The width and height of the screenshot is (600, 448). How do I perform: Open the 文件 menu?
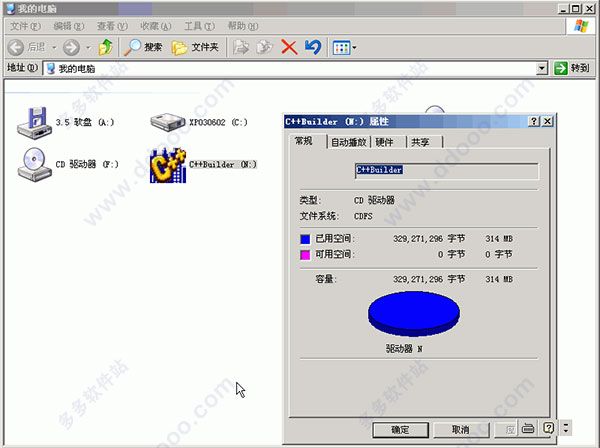tap(25, 26)
